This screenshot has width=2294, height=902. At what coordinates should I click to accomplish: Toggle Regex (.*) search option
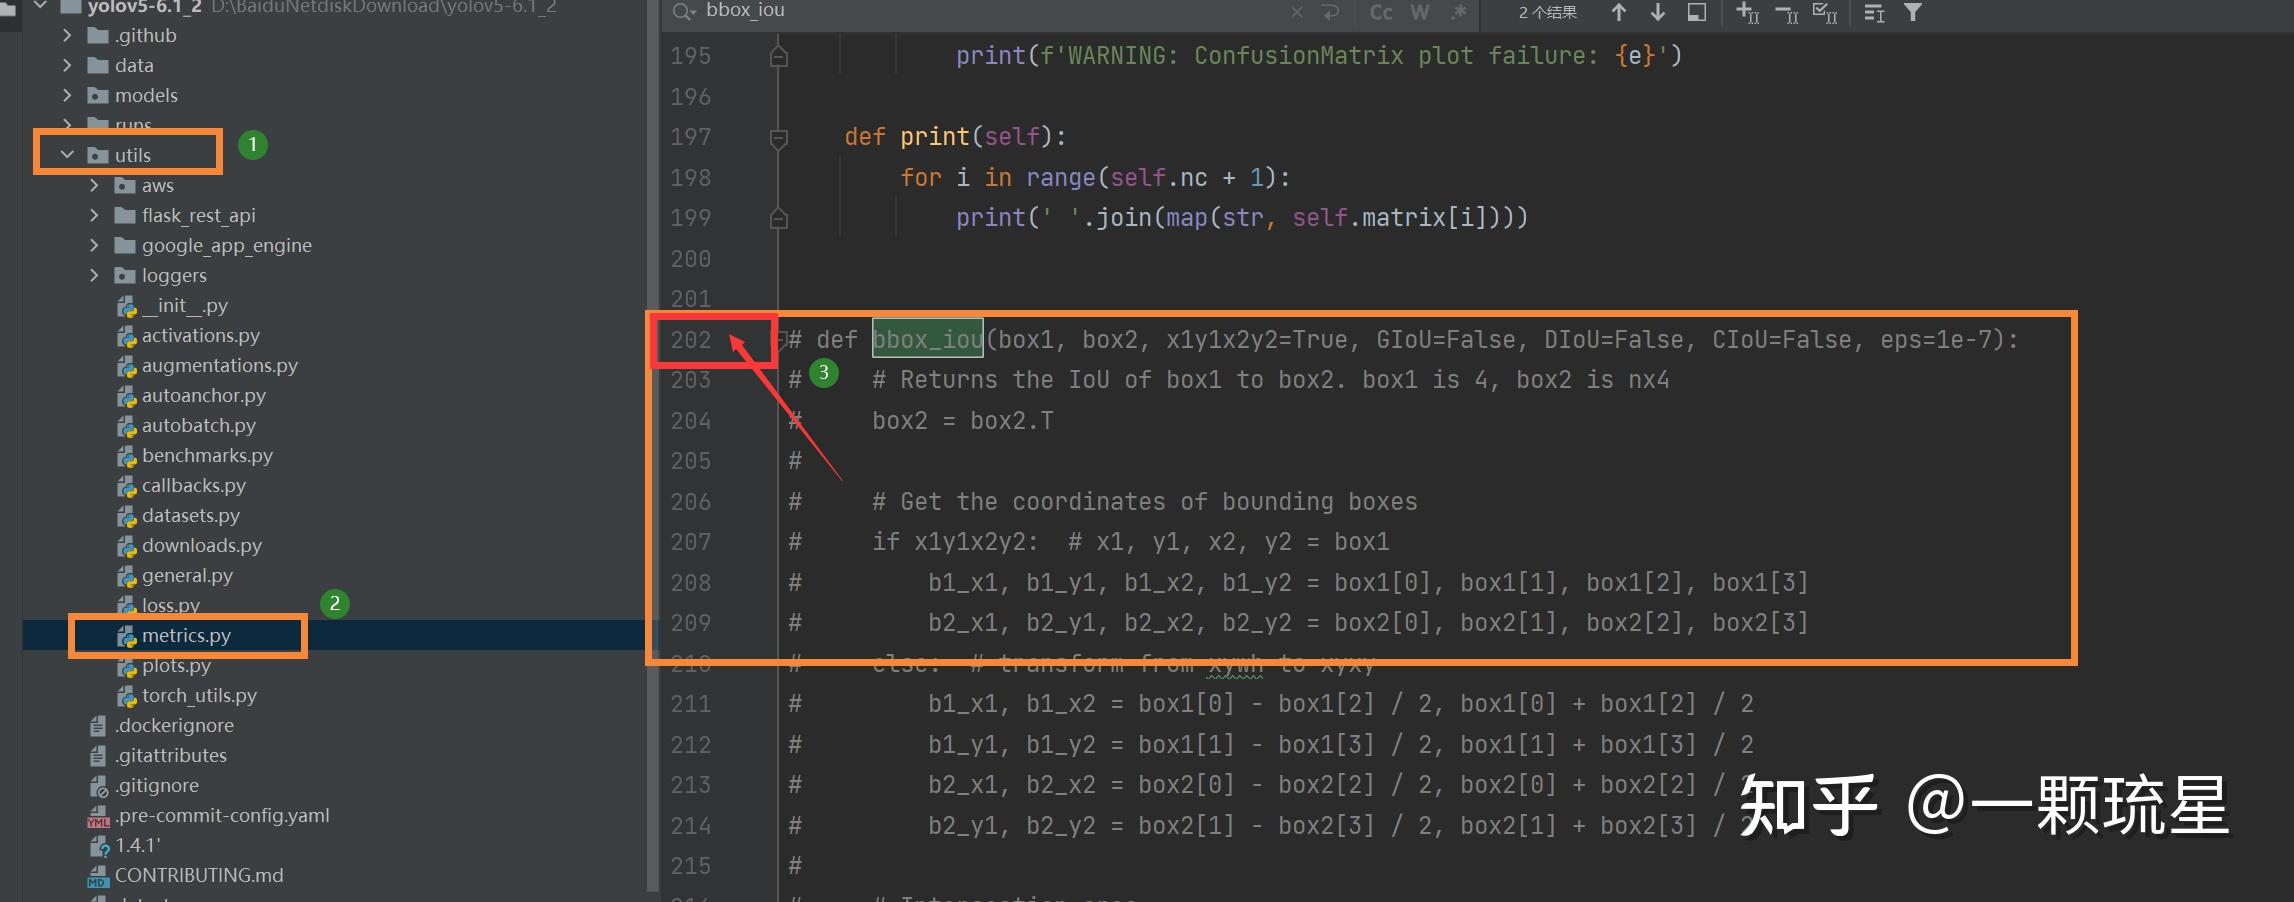pos(1459,12)
